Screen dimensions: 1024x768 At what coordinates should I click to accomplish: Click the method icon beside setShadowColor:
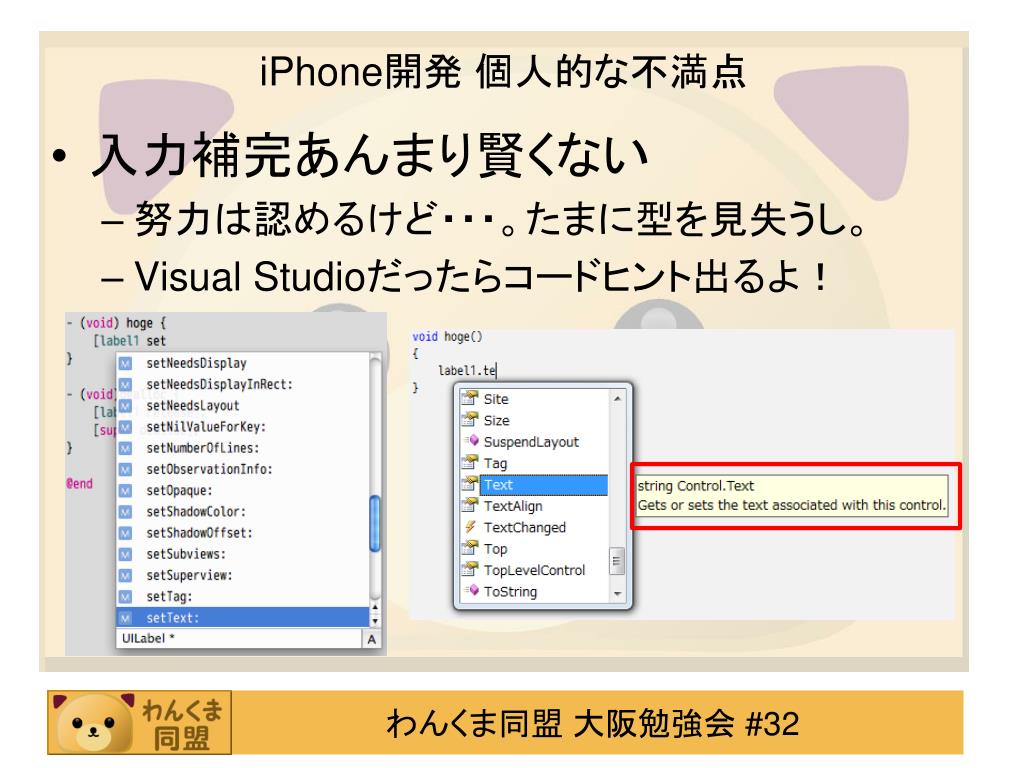[125, 512]
